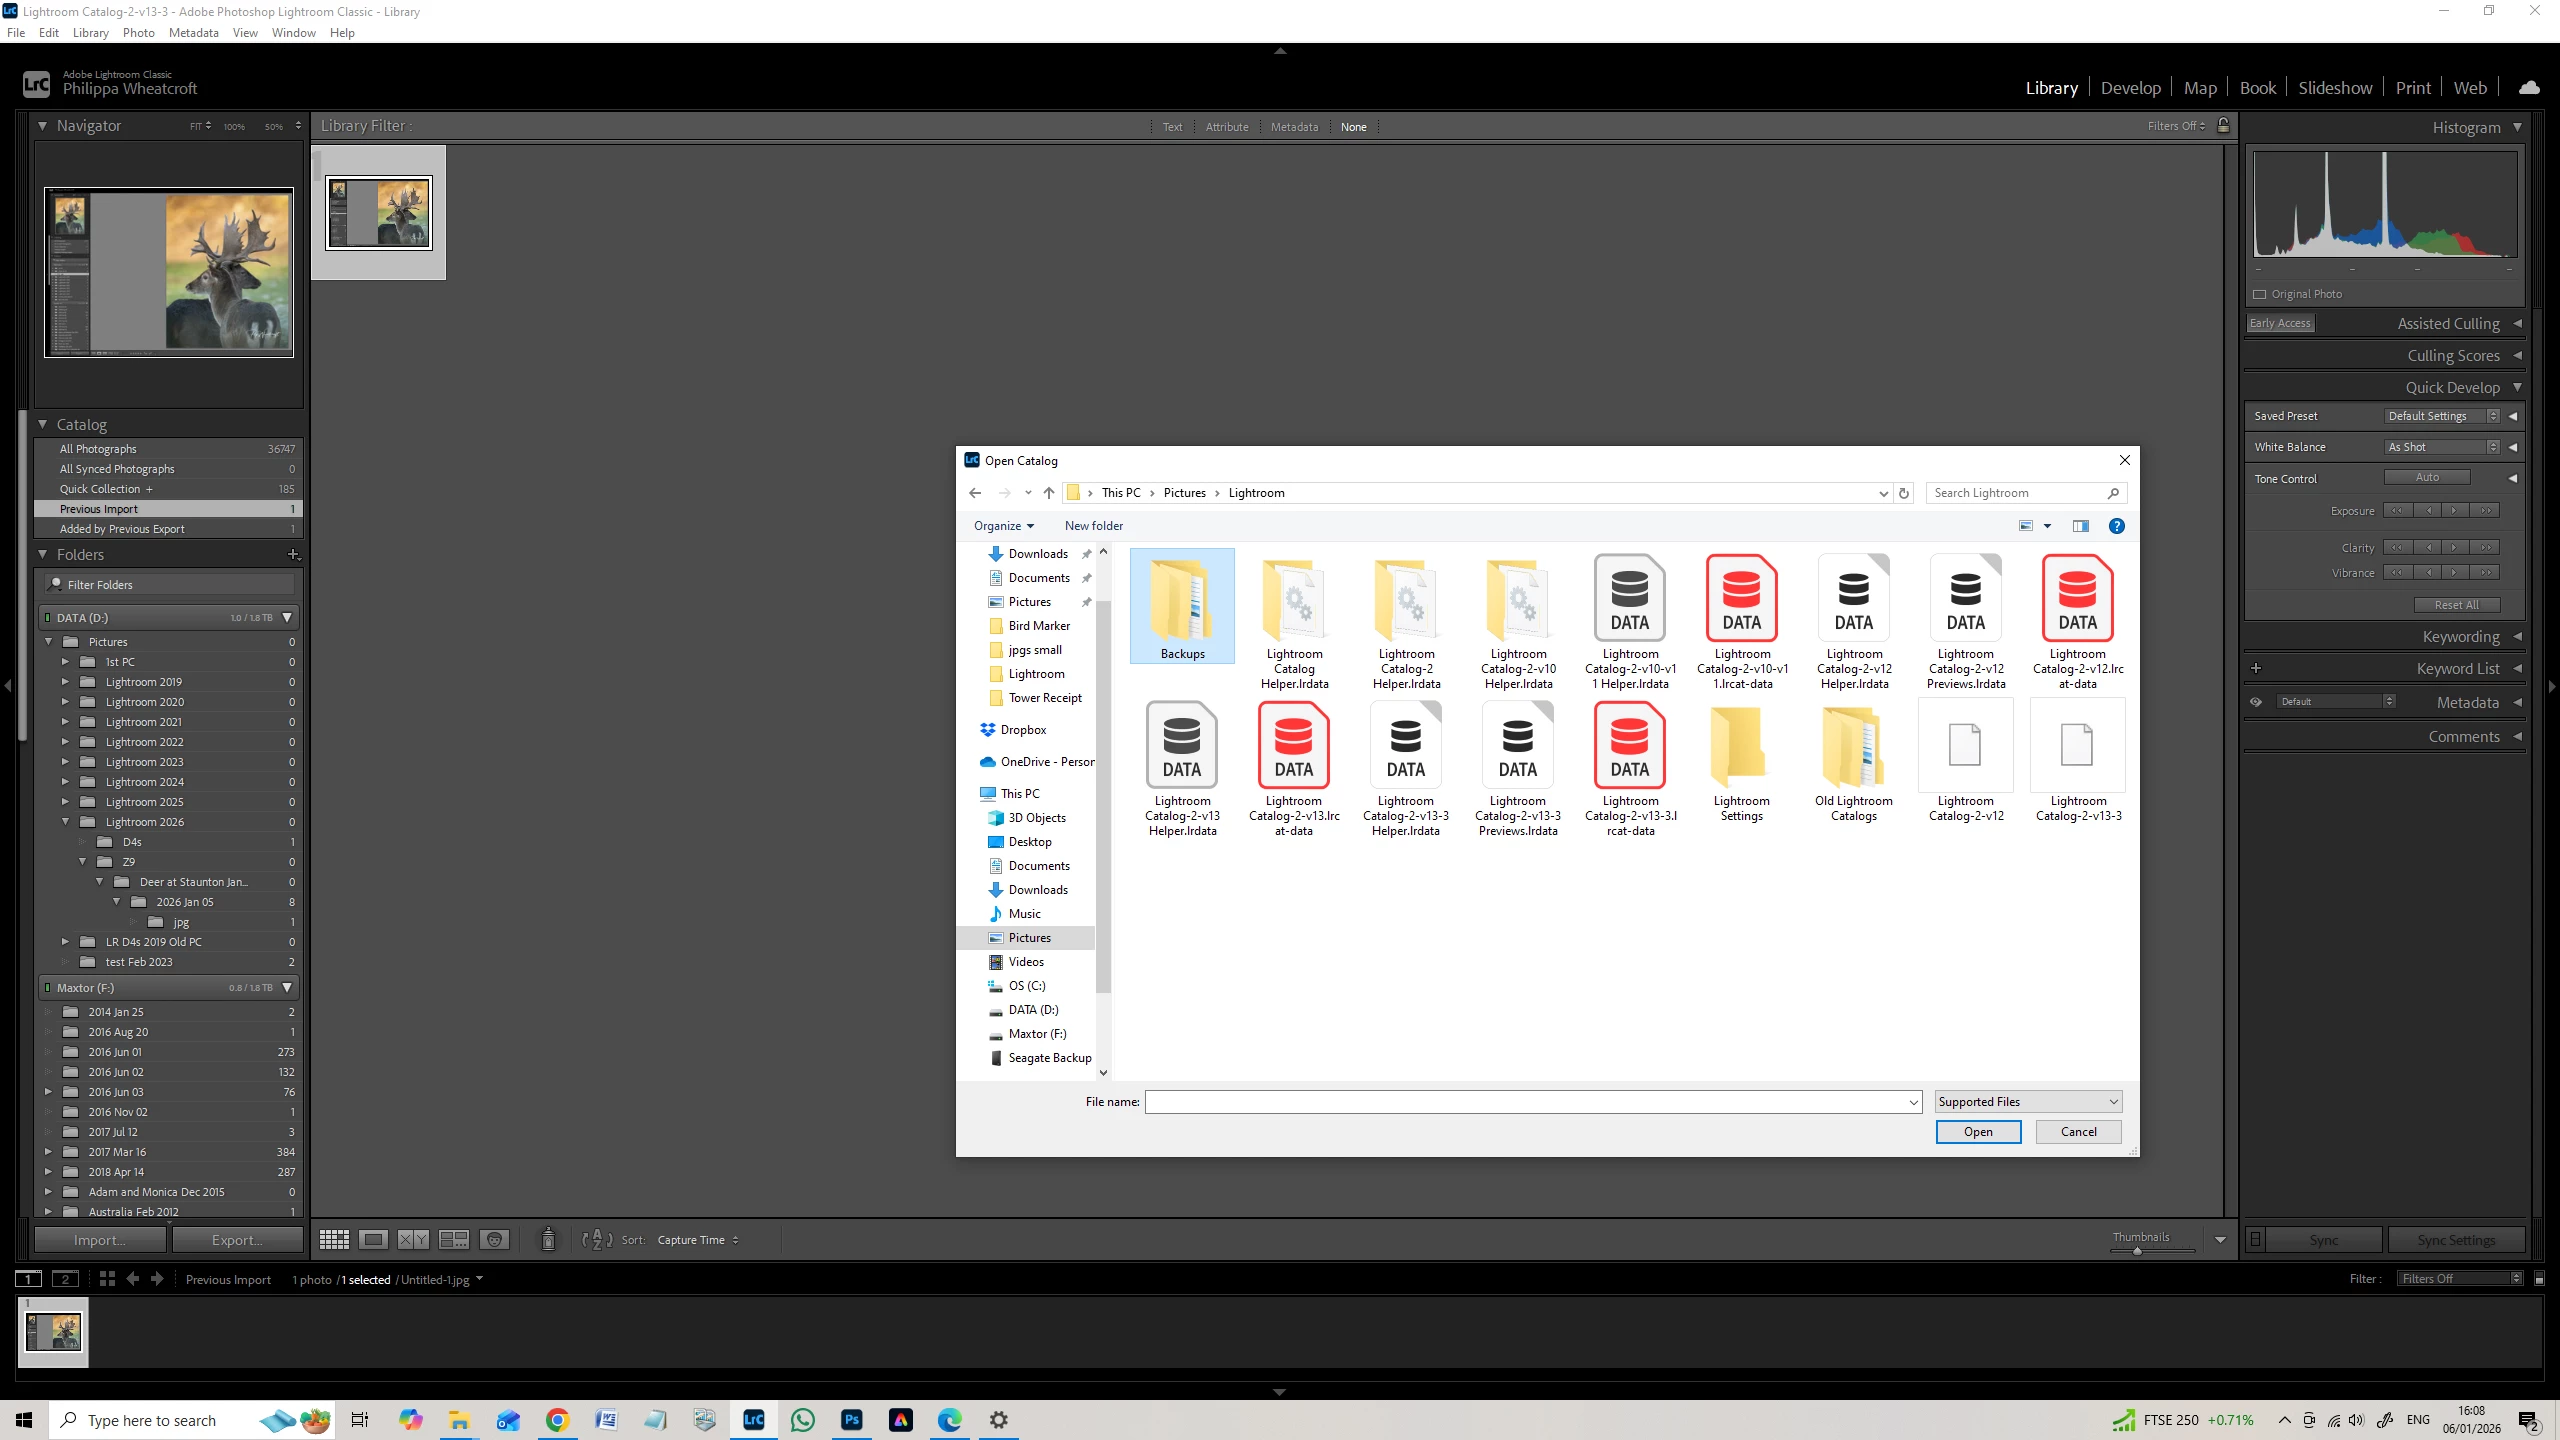Select the Attribute library filter tab

coord(1227,127)
